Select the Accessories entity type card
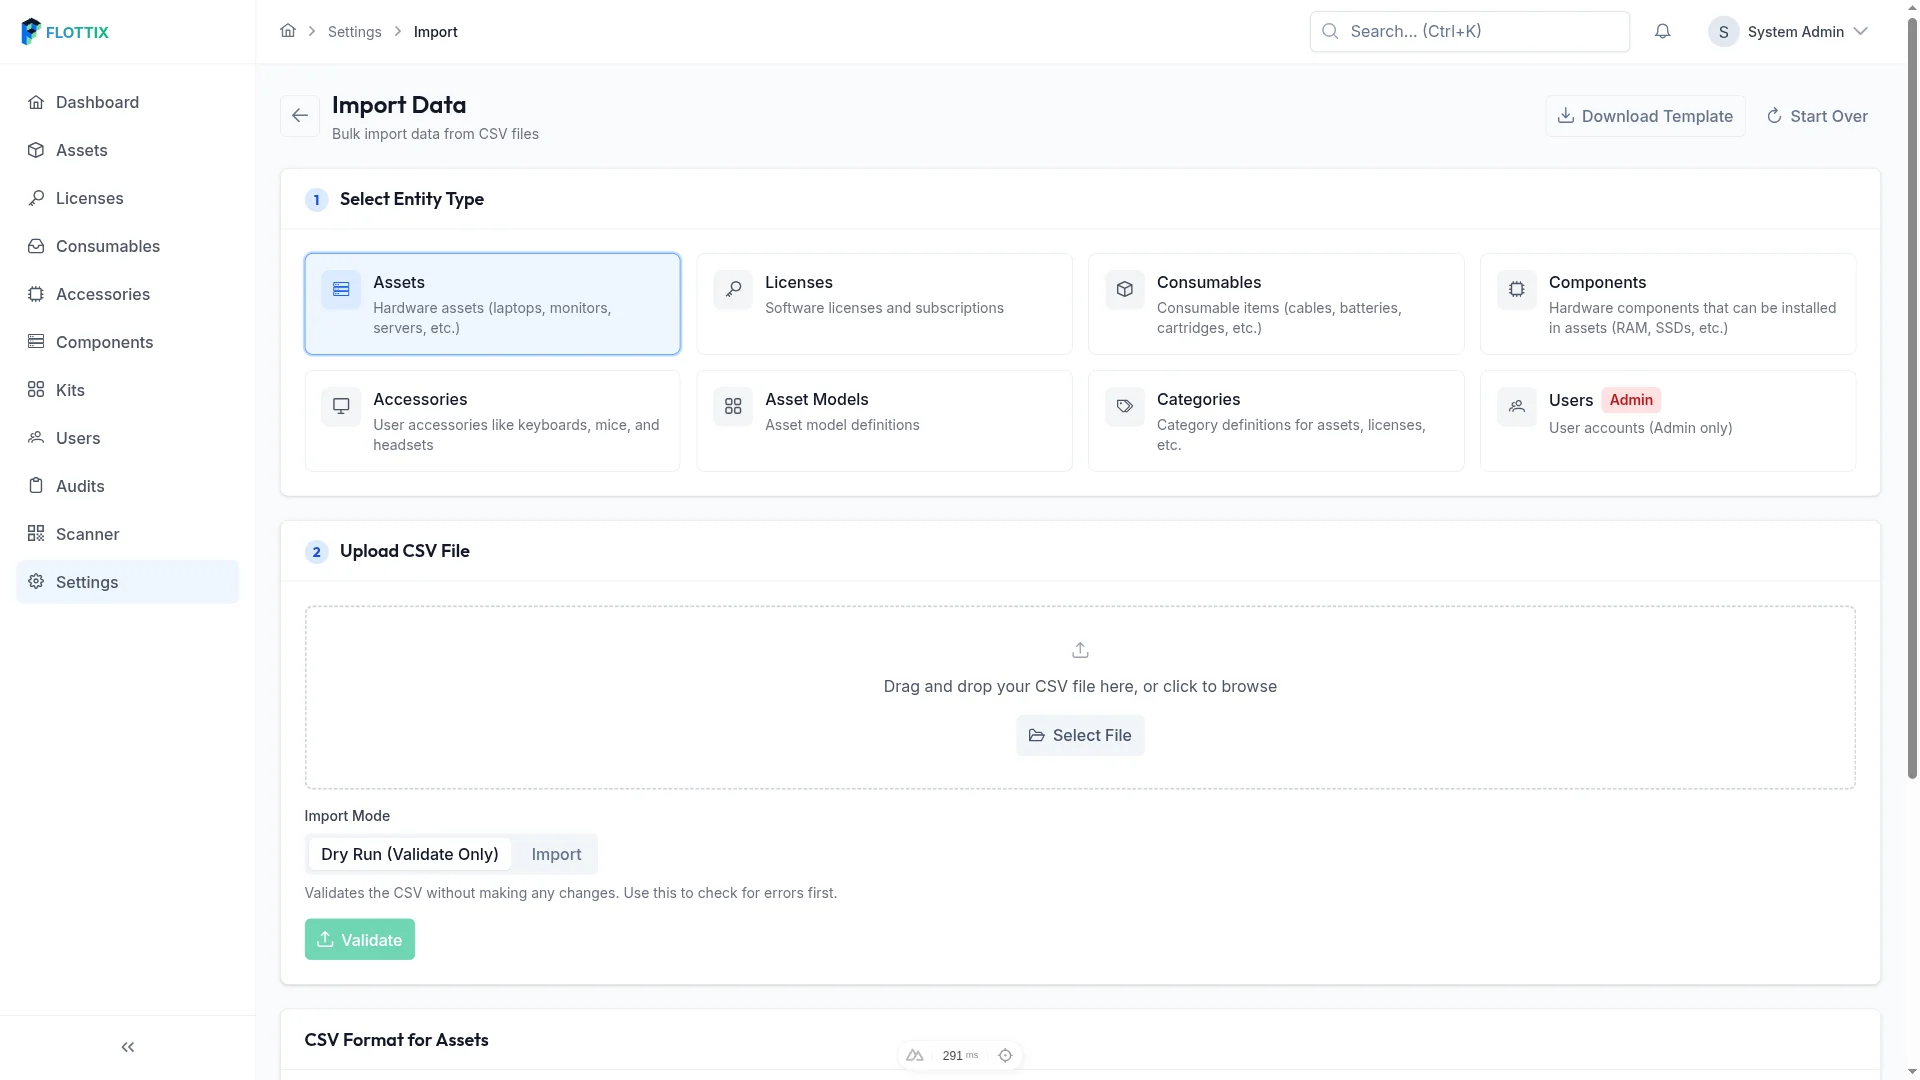Image resolution: width=1920 pixels, height=1080 pixels. pos(492,421)
